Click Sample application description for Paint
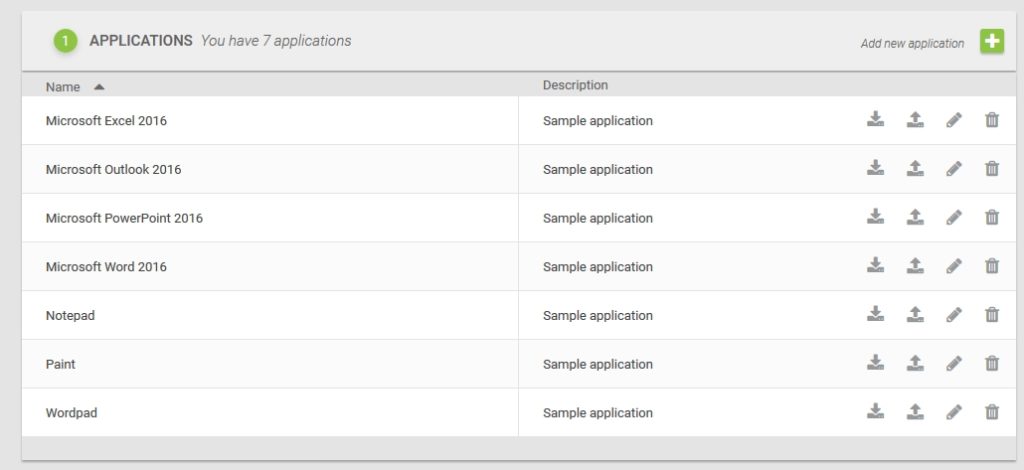 (597, 364)
